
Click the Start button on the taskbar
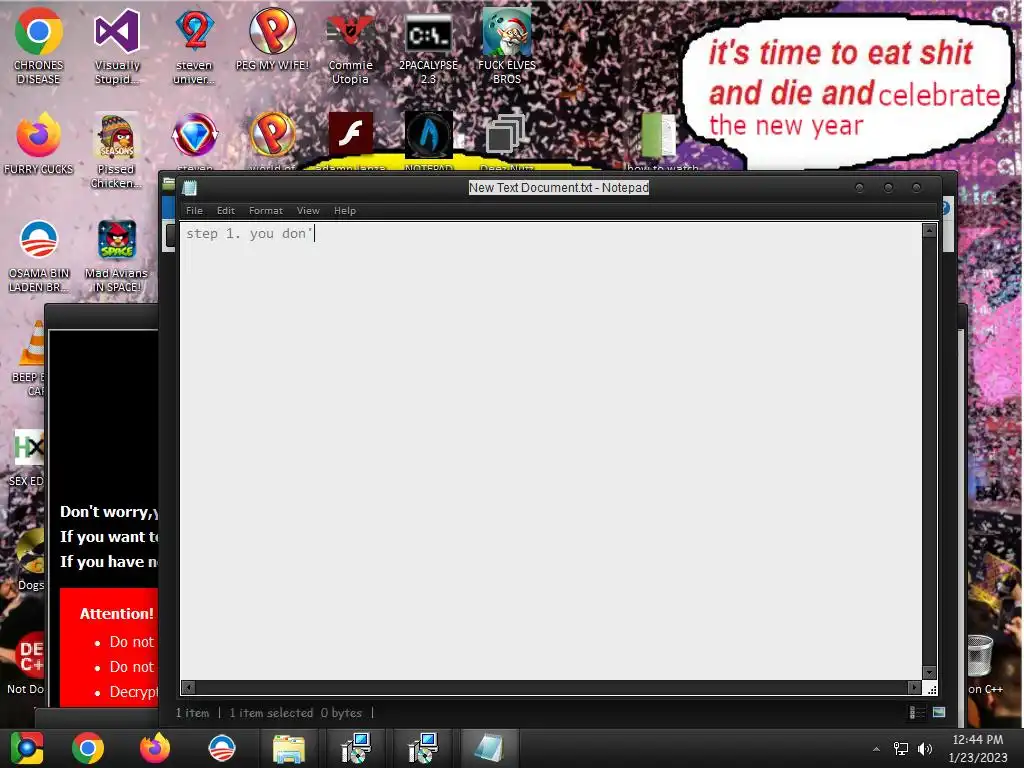click(x=27, y=748)
